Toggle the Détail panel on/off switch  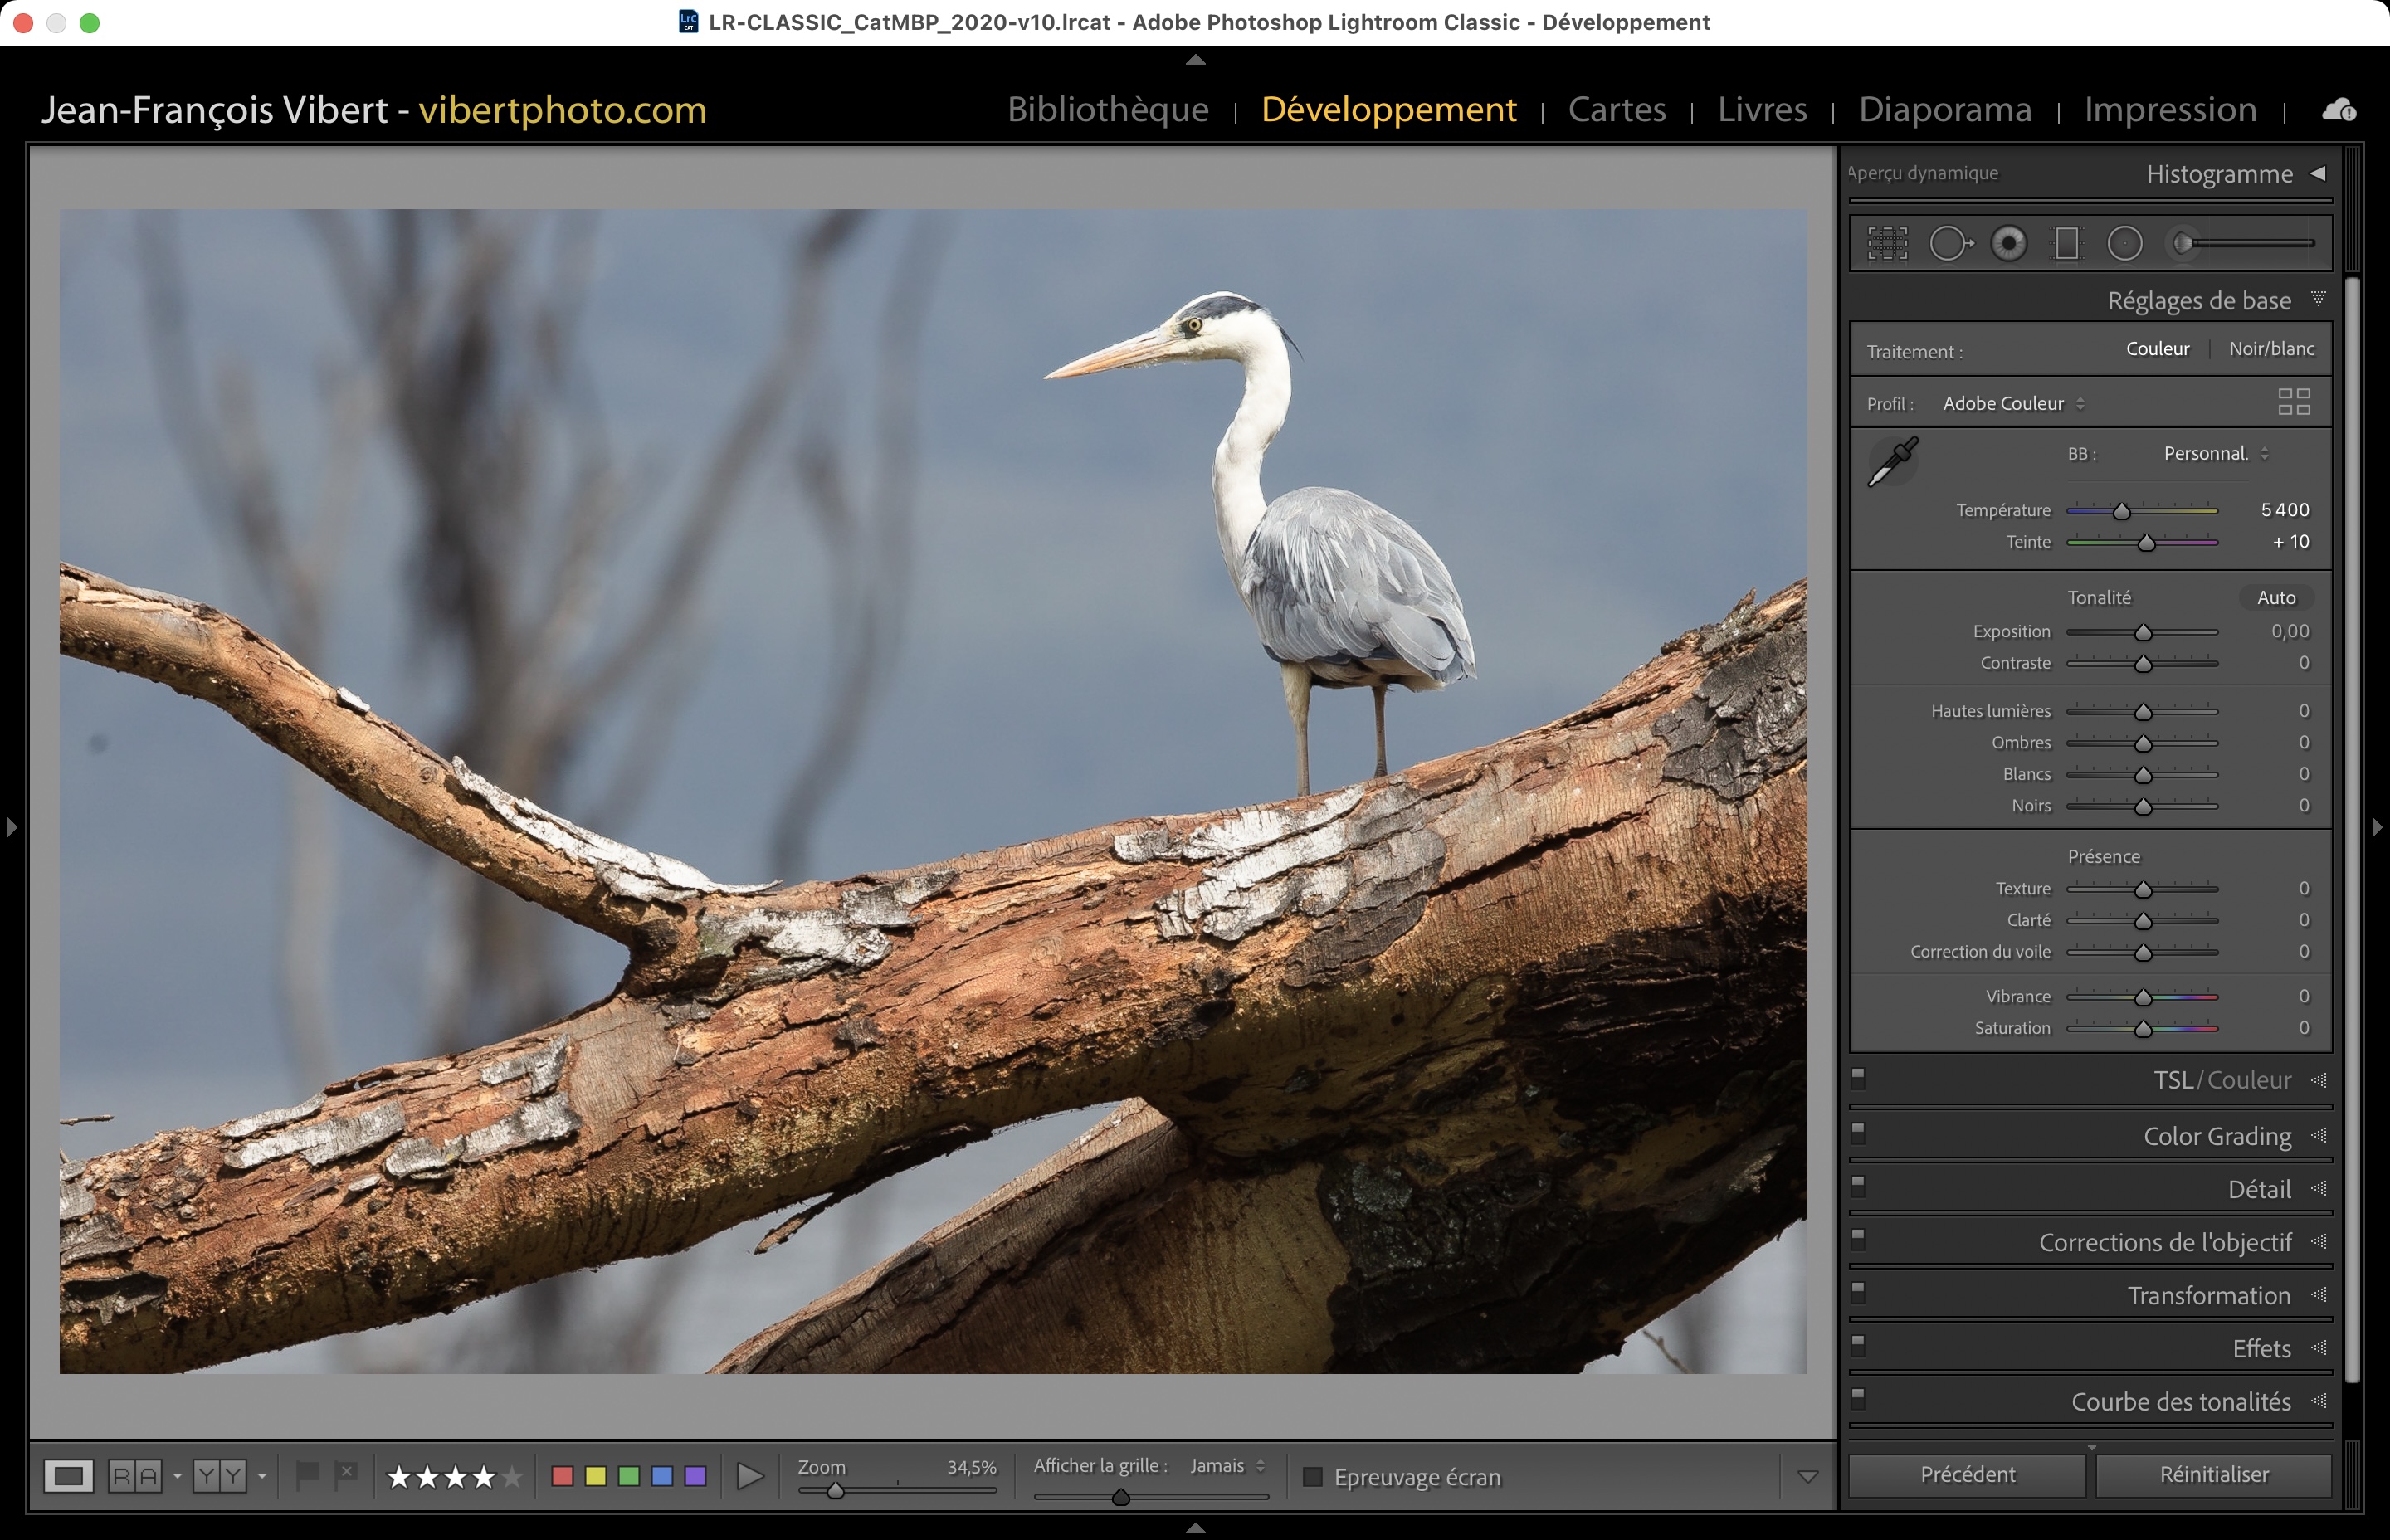1858,1186
